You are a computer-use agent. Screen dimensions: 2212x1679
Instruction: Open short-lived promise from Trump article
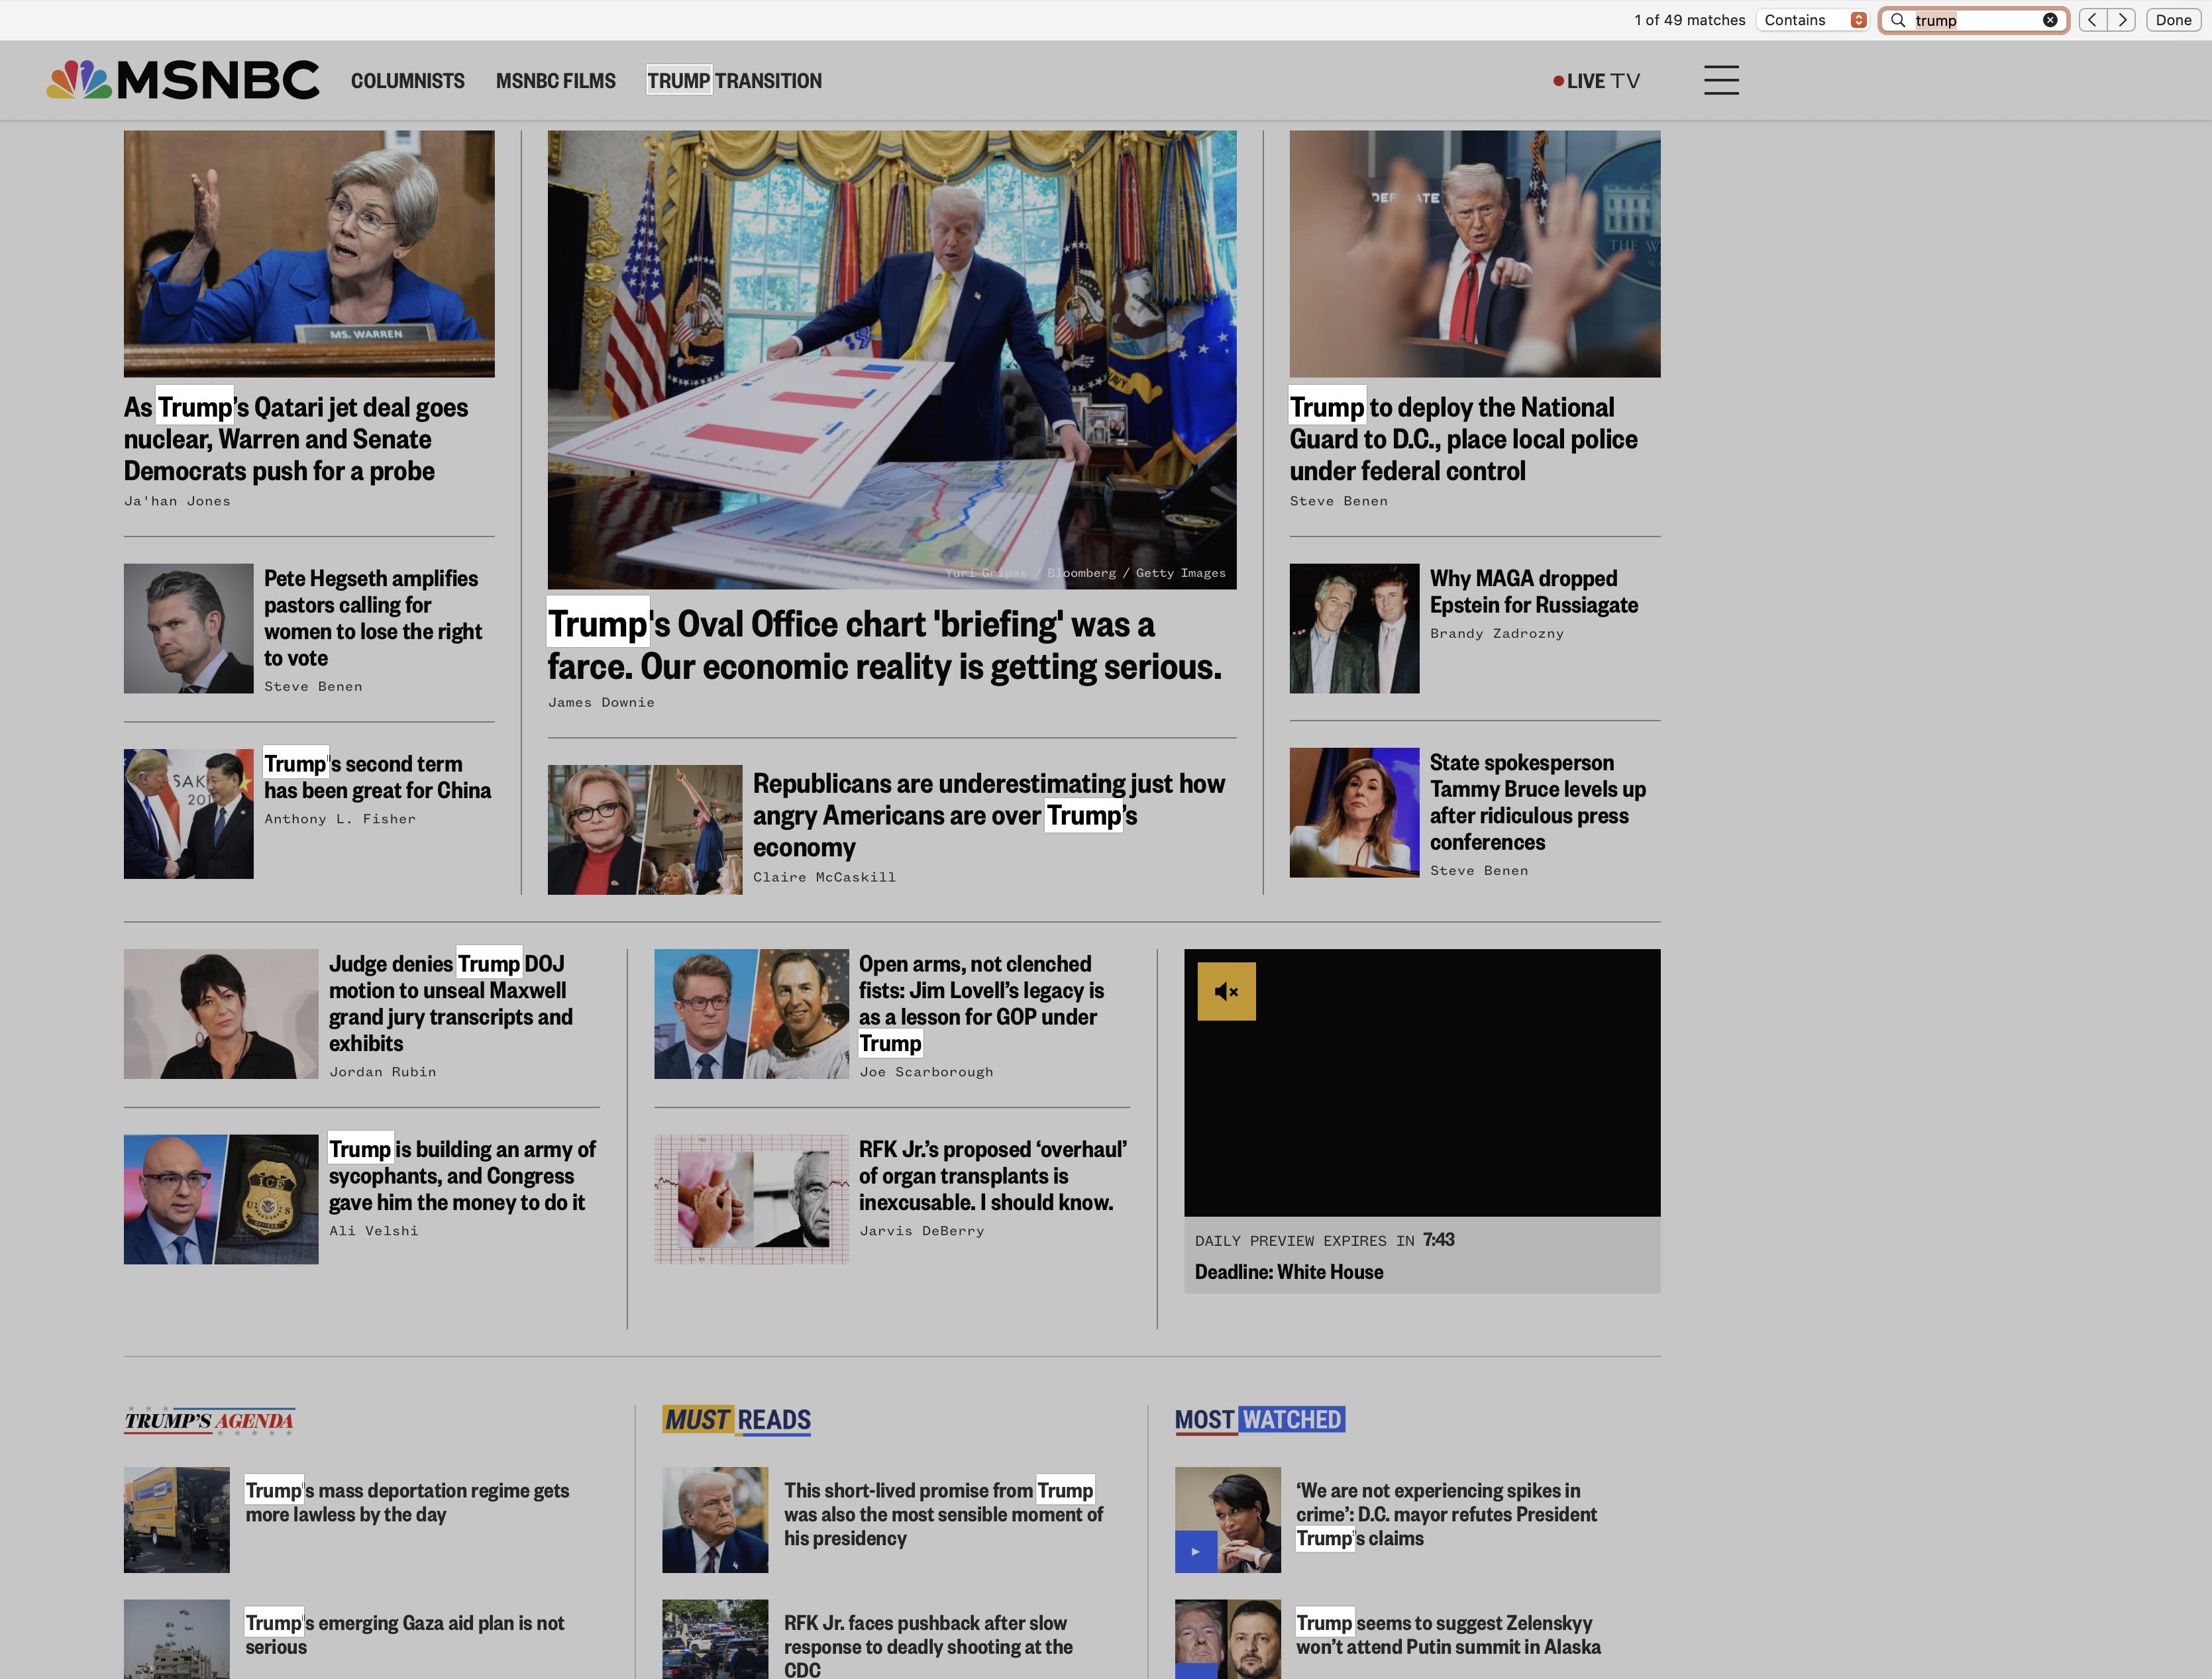943,1514
